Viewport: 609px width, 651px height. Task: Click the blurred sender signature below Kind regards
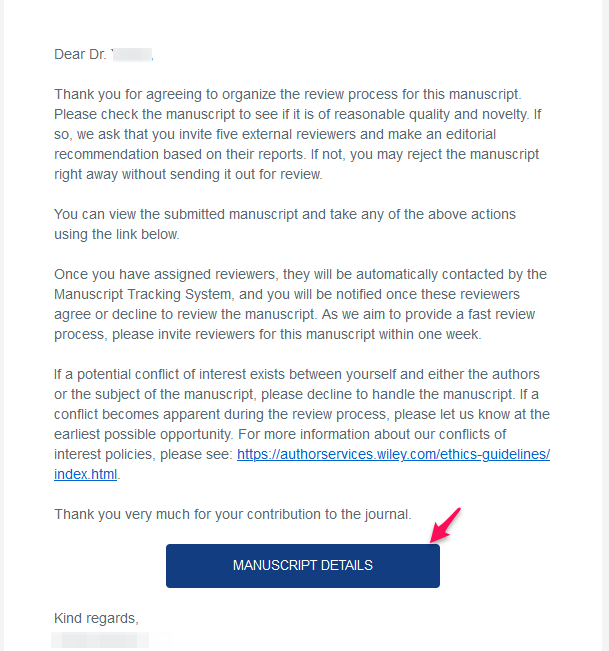(x=100, y=640)
